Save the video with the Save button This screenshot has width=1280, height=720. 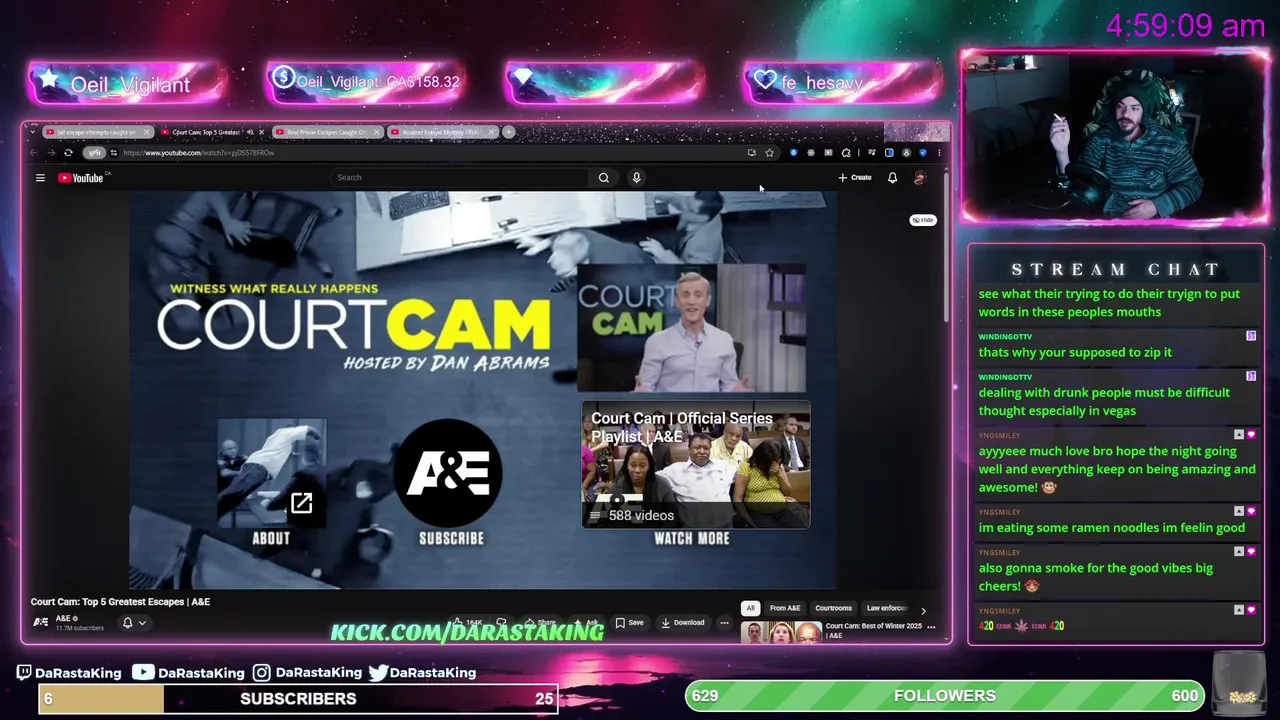pos(629,623)
